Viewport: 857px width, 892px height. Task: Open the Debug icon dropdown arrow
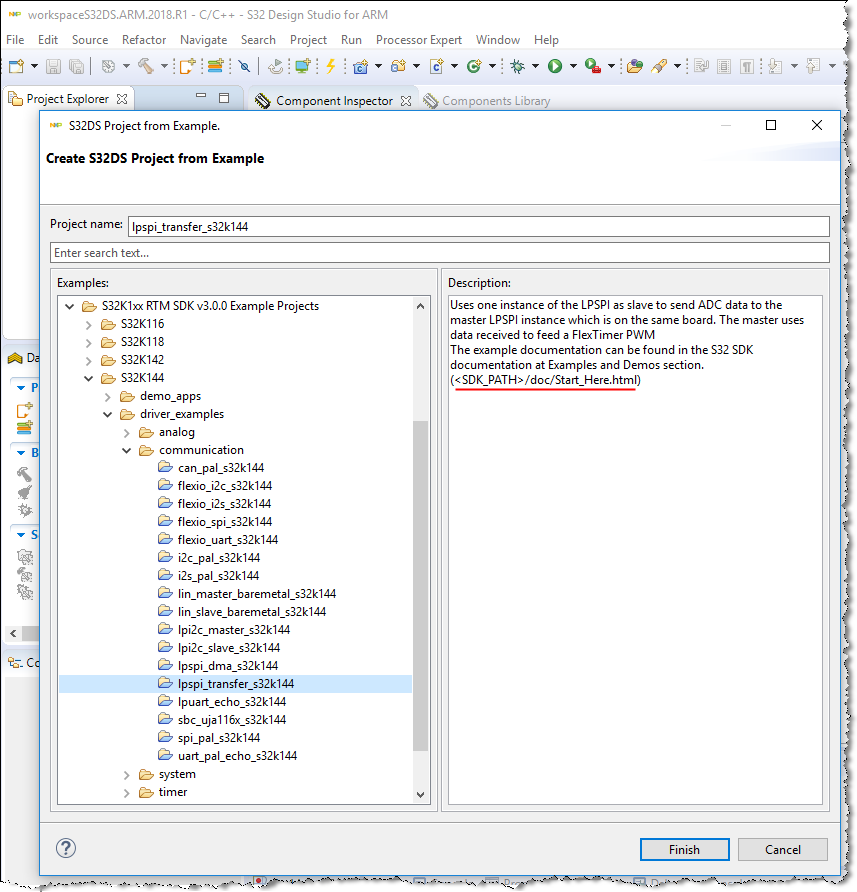pos(535,67)
